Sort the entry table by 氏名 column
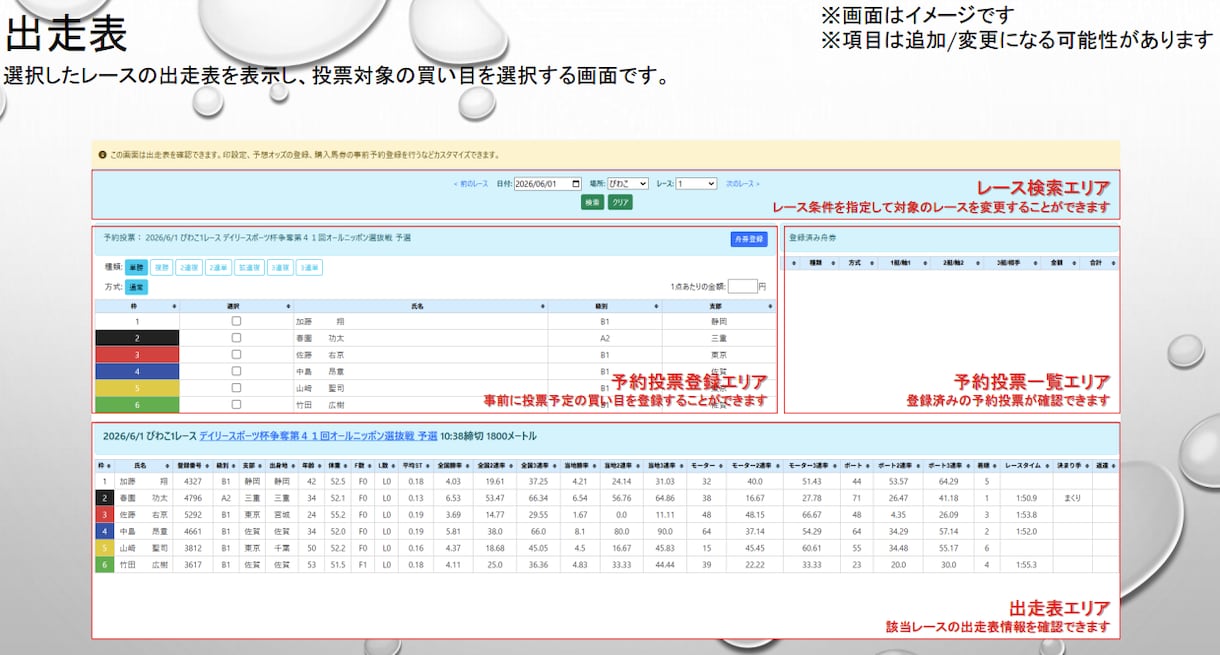 click(x=420, y=305)
